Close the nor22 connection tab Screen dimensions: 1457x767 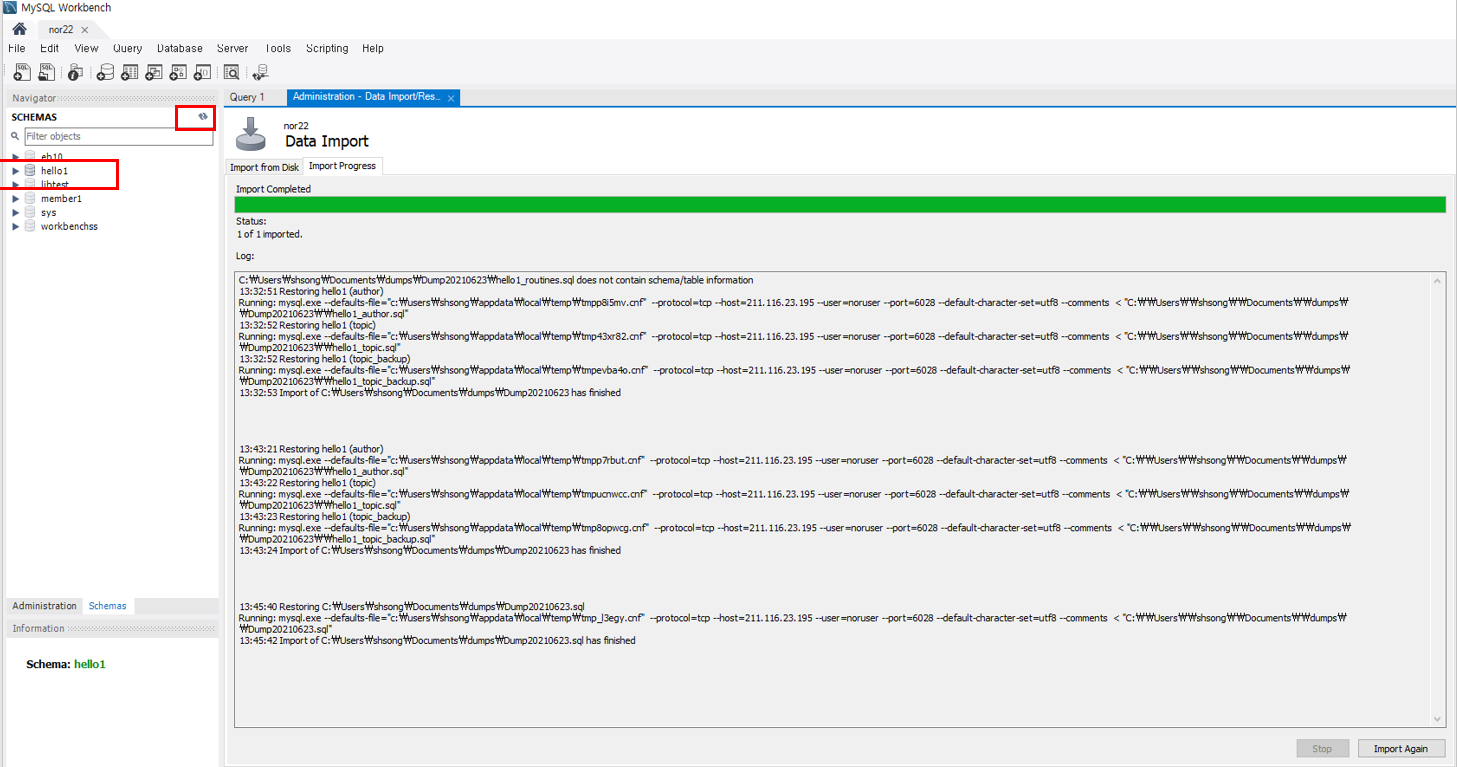(x=85, y=30)
